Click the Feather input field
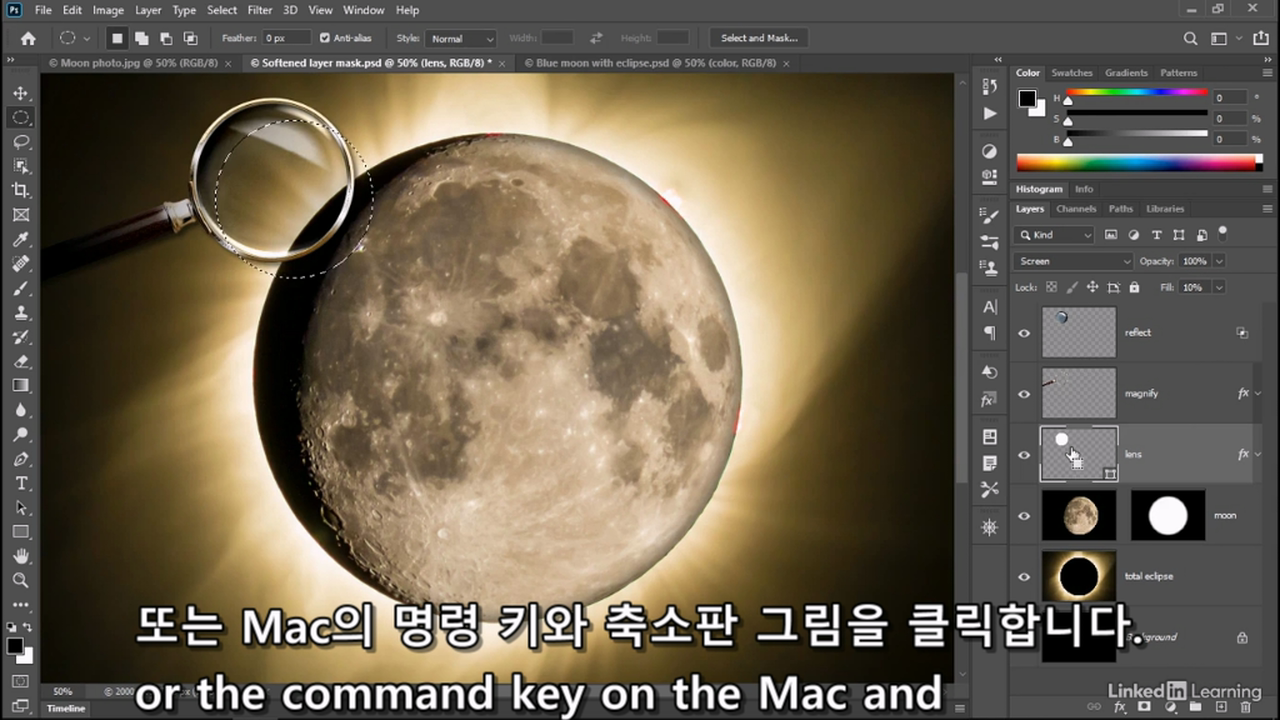The width and height of the screenshot is (1280, 720). [x=286, y=38]
